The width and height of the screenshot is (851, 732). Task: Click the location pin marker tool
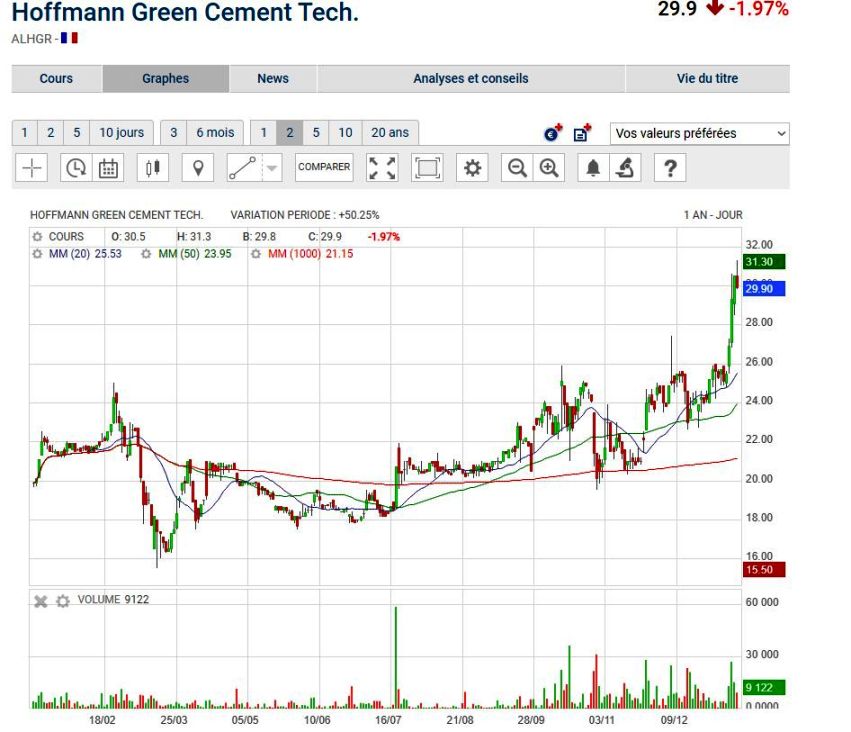[198, 168]
